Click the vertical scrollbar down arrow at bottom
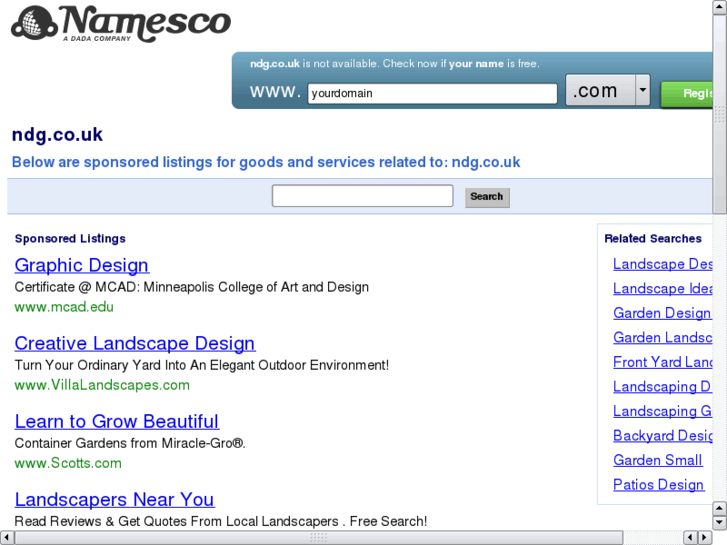This screenshot has height=545, width=727. [x=720, y=523]
